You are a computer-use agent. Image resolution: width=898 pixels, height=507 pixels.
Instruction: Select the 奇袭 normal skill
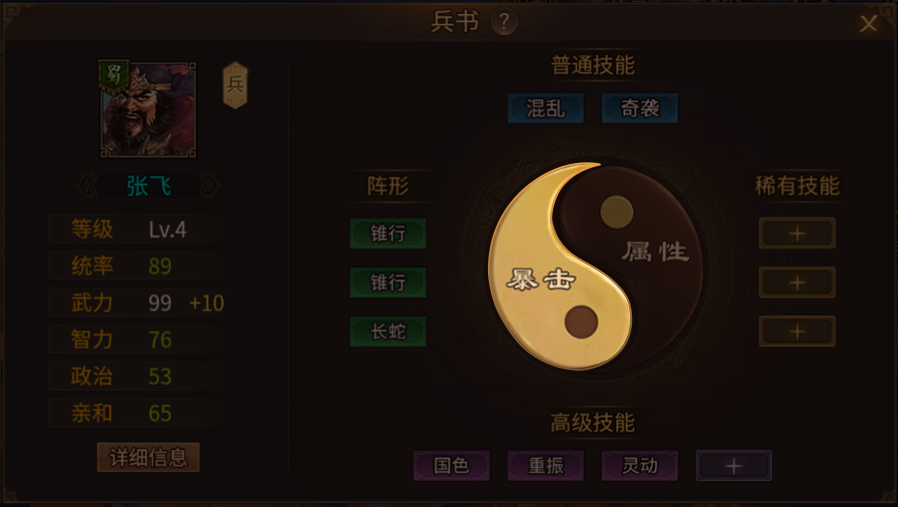point(640,108)
